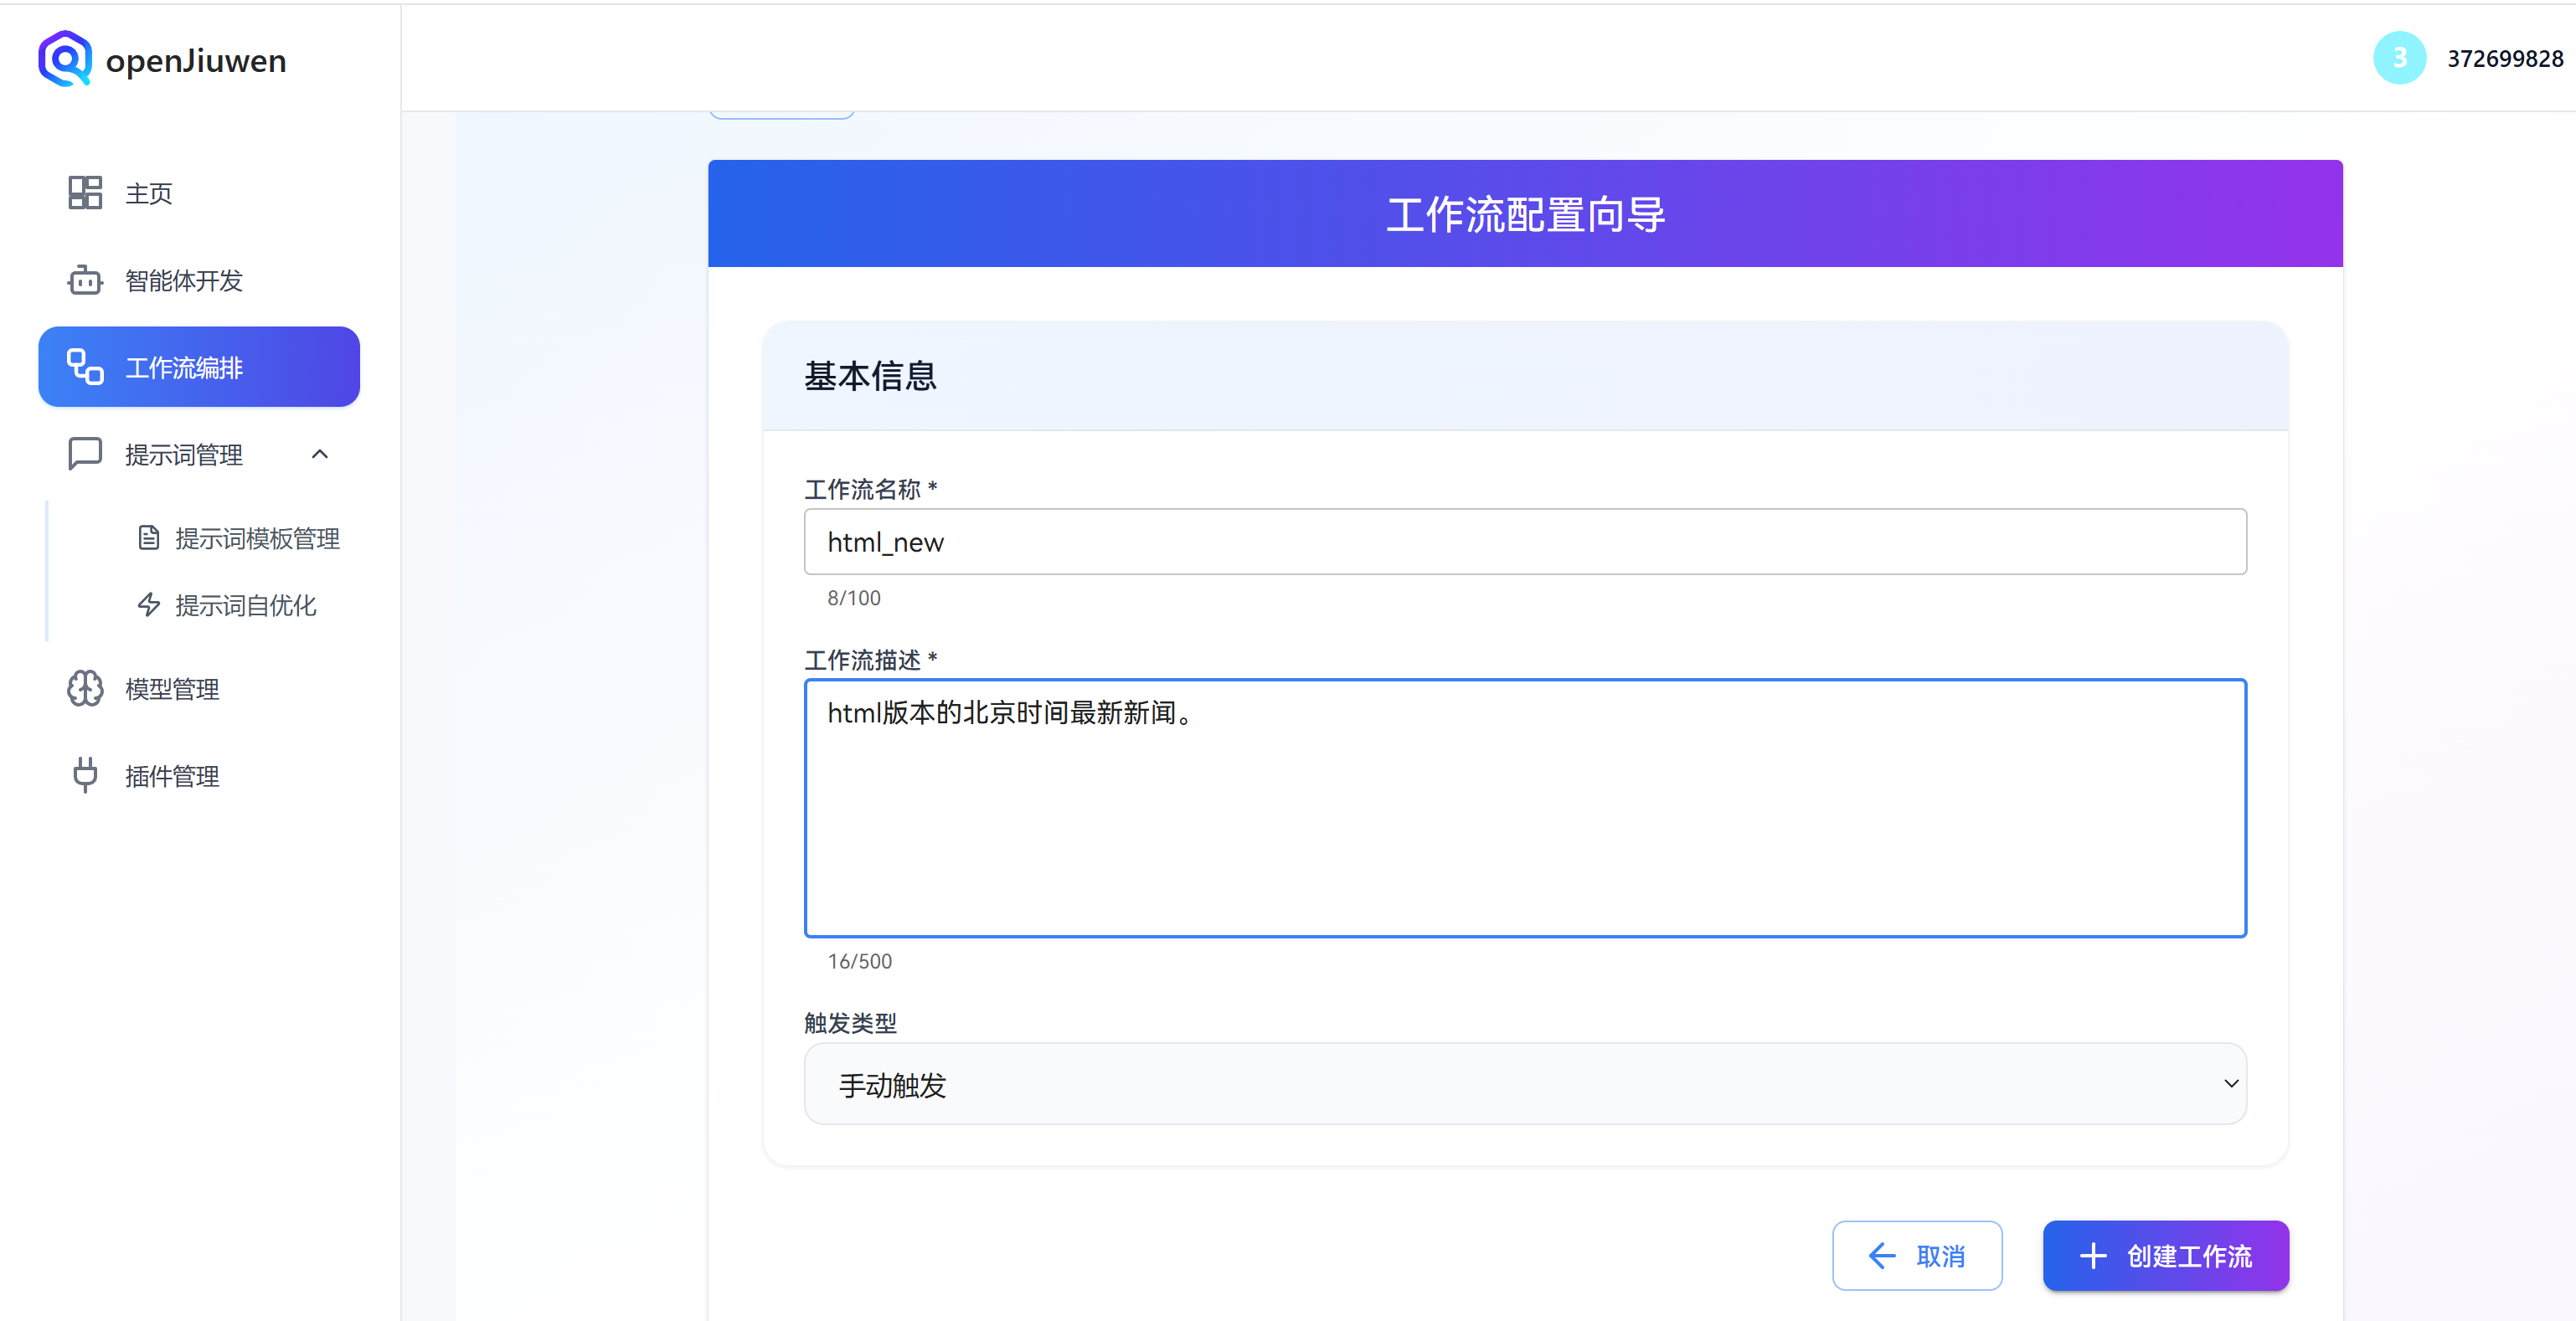Click the brain icon for model management
This screenshot has height=1321, width=2576.
coord(85,689)
